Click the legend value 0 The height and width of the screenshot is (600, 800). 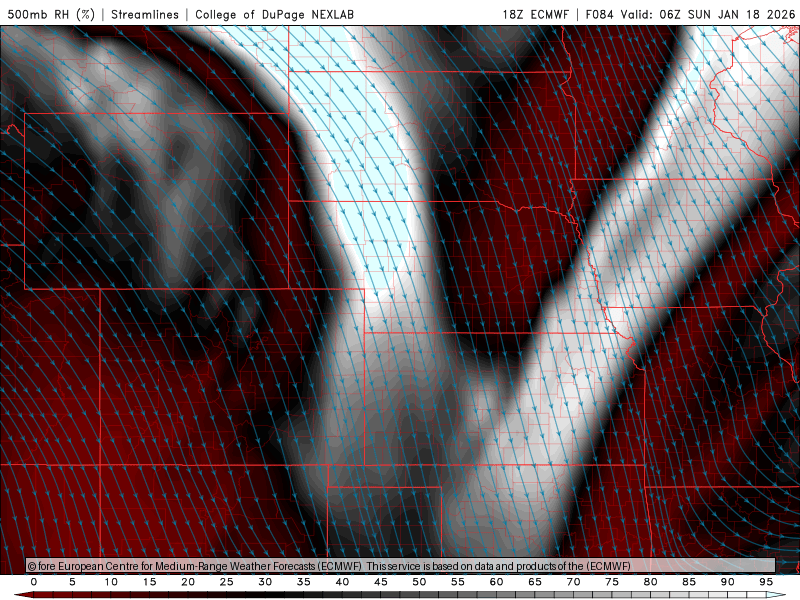(x=34, y=582)
